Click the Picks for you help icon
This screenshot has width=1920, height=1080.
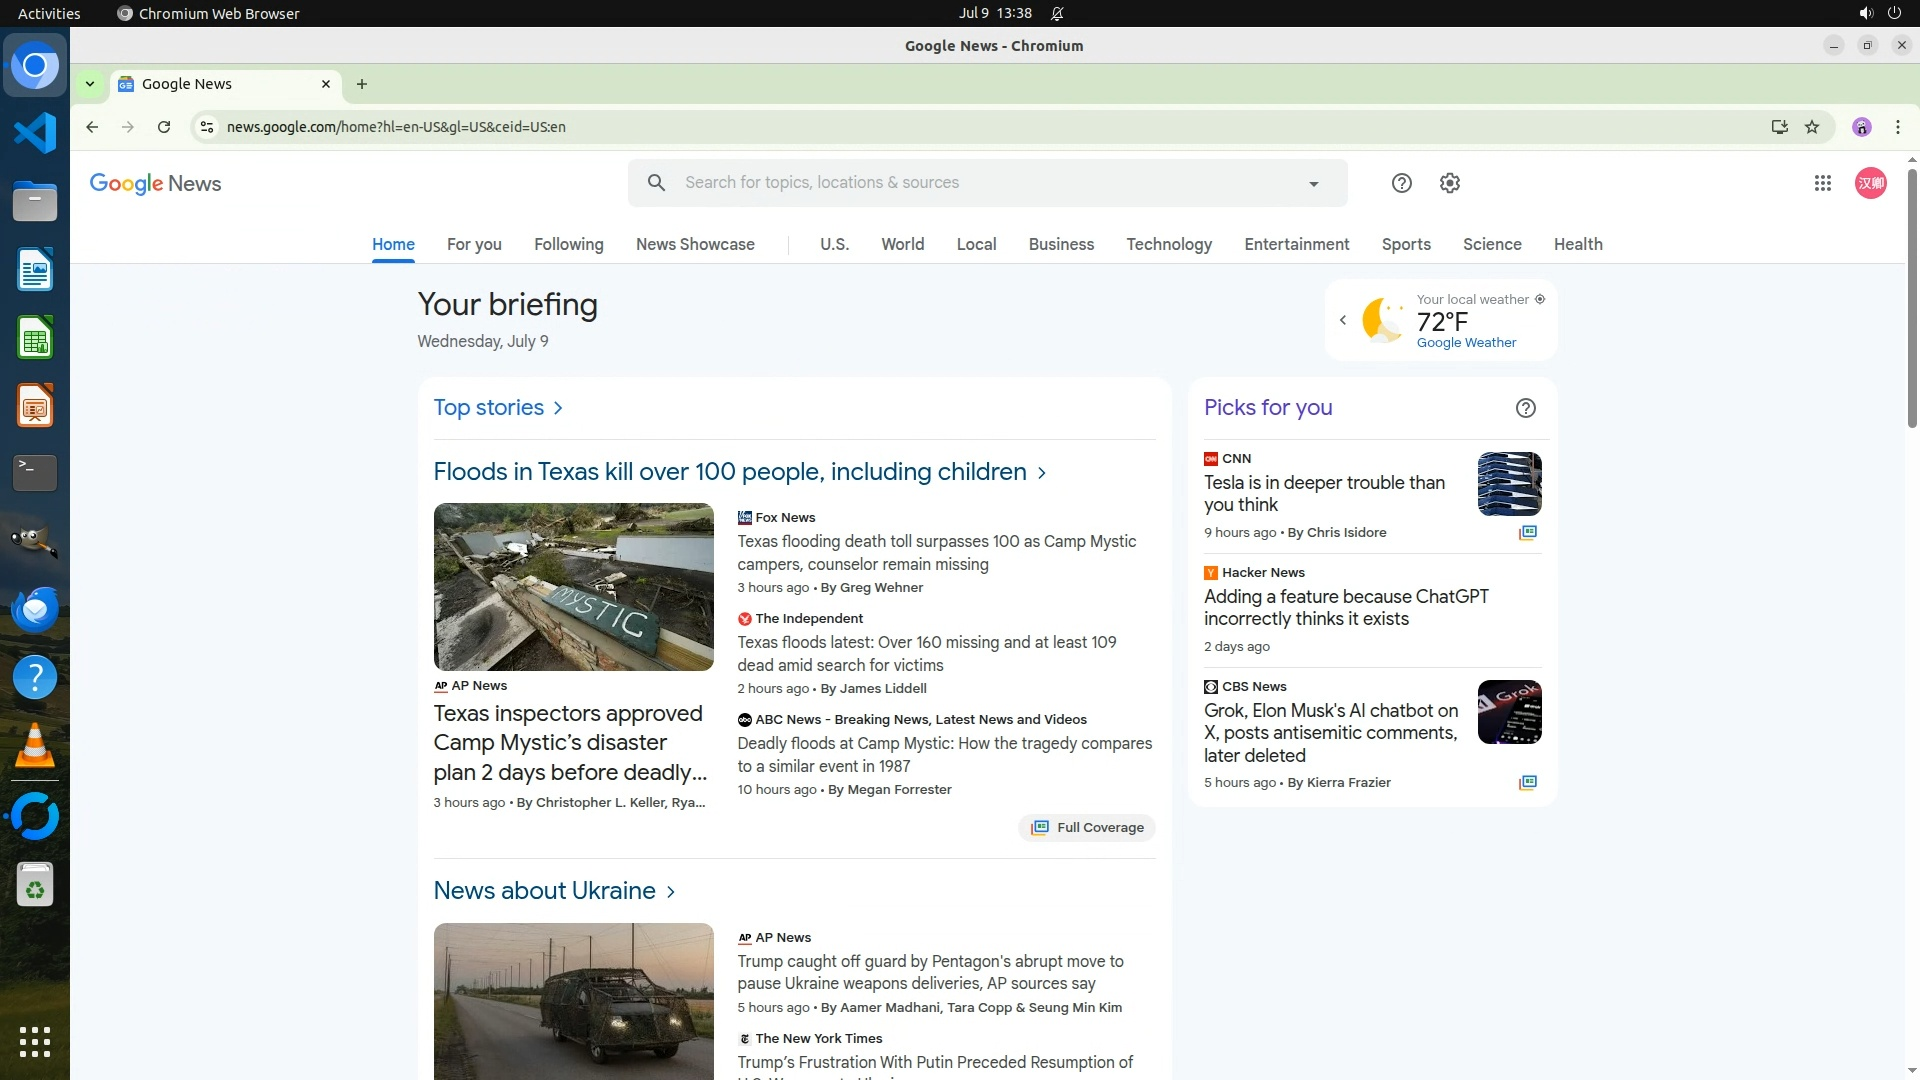(1525, 408)
